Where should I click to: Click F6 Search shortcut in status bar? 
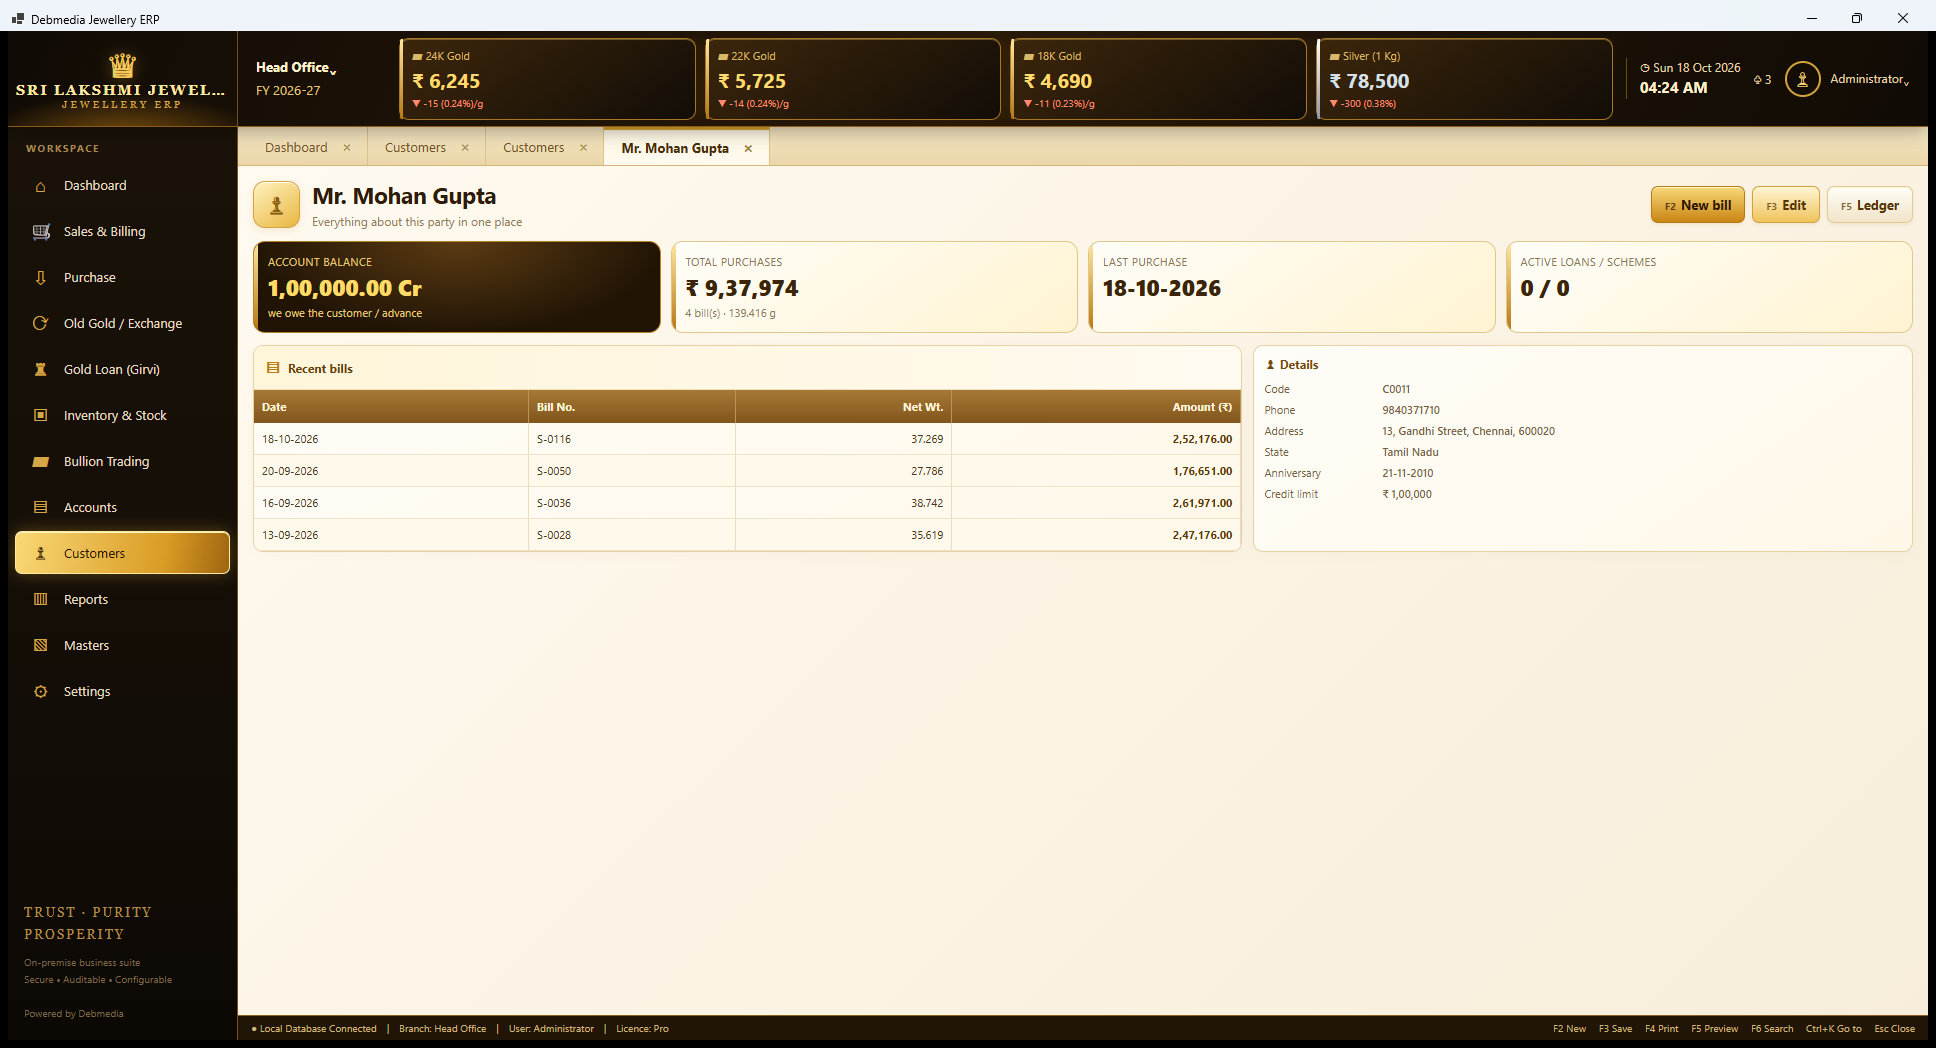(1771, 1029)
